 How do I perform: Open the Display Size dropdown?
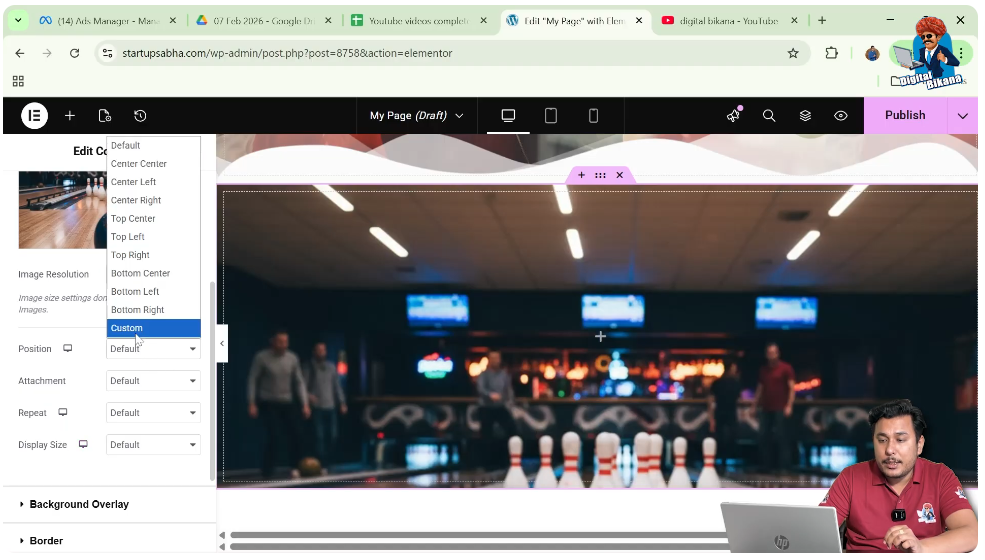pos(153,445)
